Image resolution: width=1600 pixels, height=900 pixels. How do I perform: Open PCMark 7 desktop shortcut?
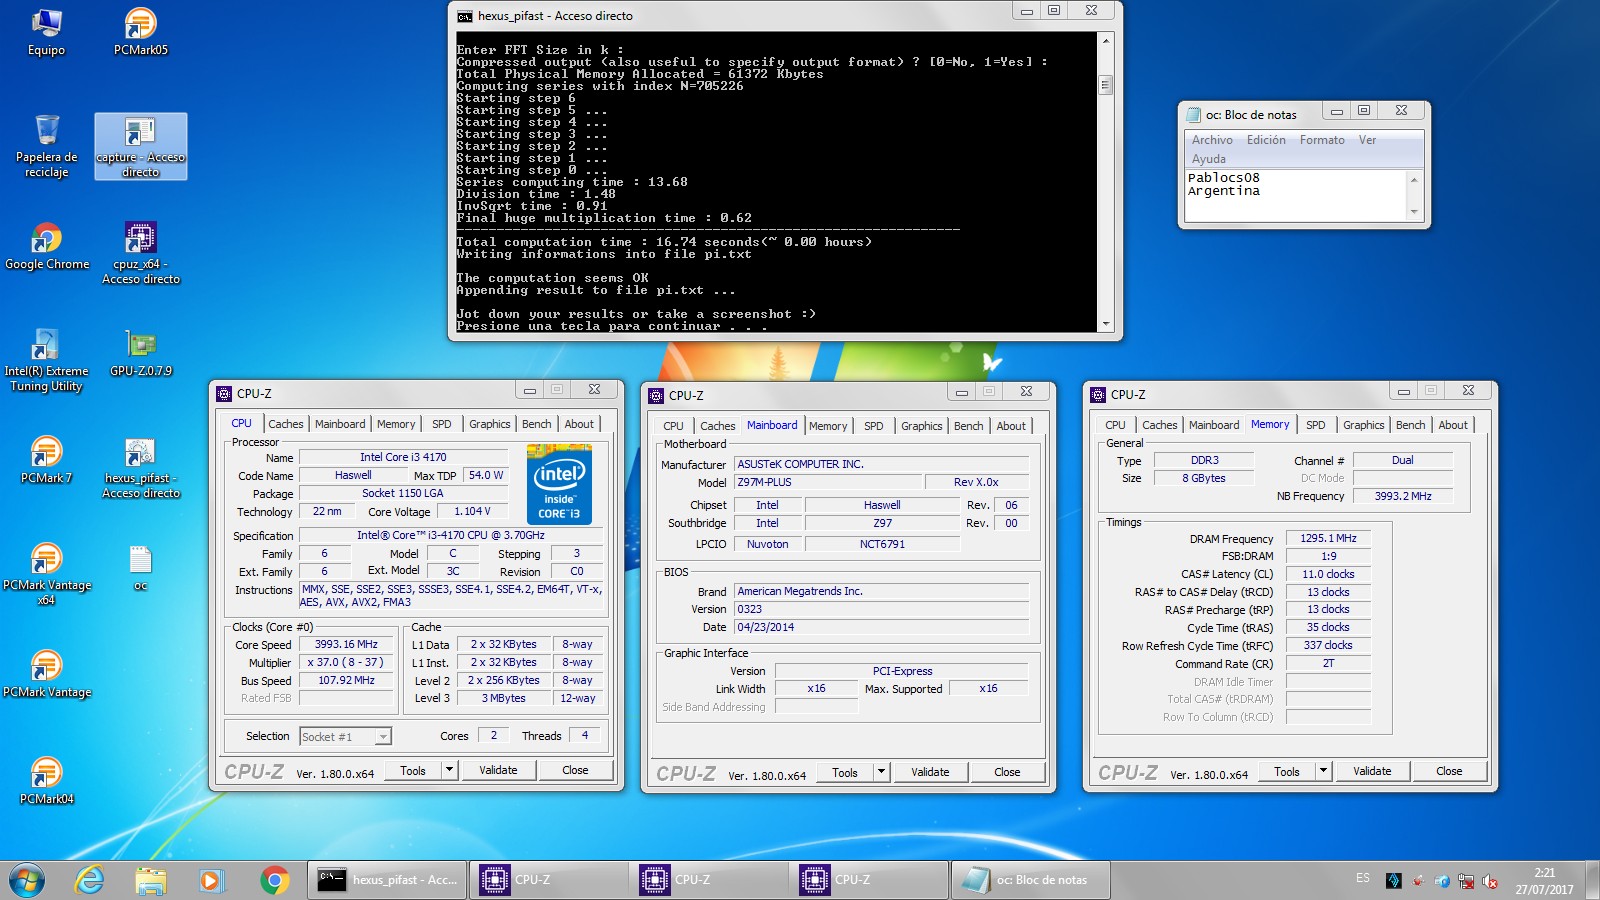pyautogui.click(x=46, y=461)
